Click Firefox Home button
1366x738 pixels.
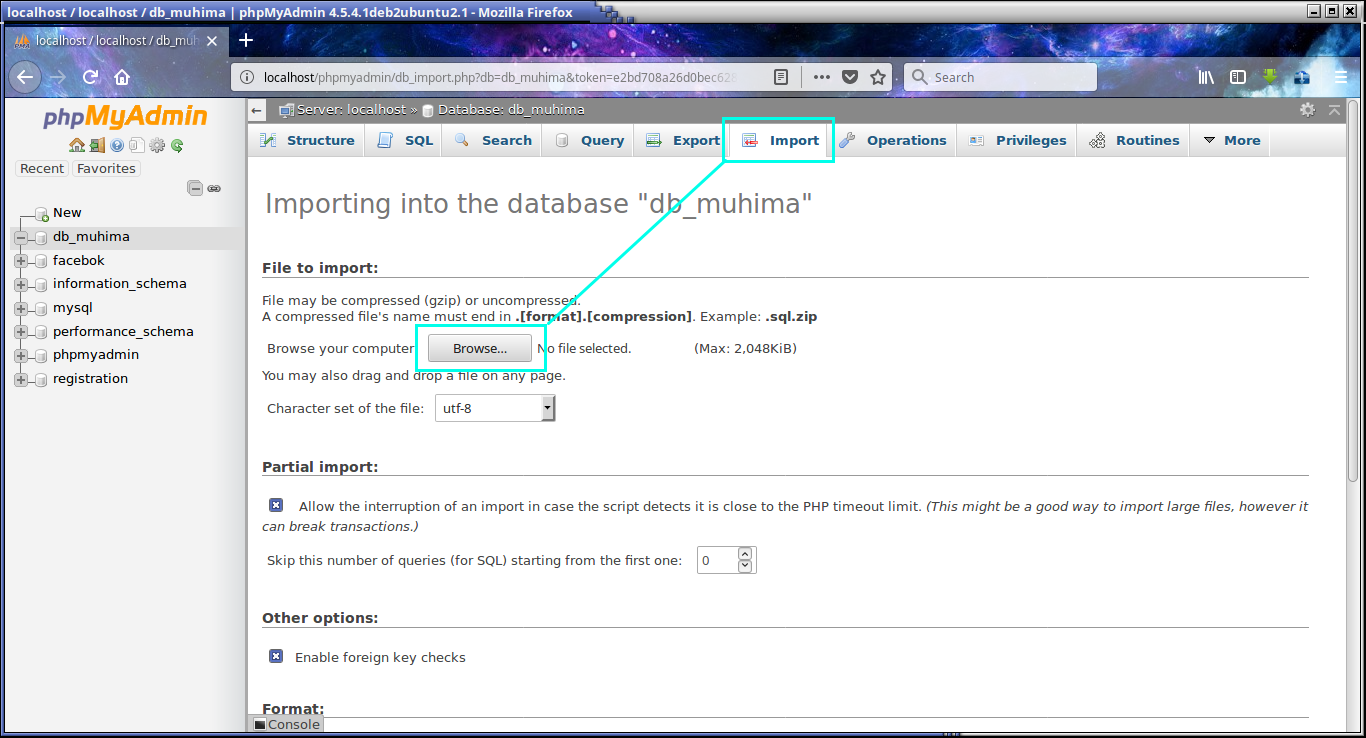122,77
